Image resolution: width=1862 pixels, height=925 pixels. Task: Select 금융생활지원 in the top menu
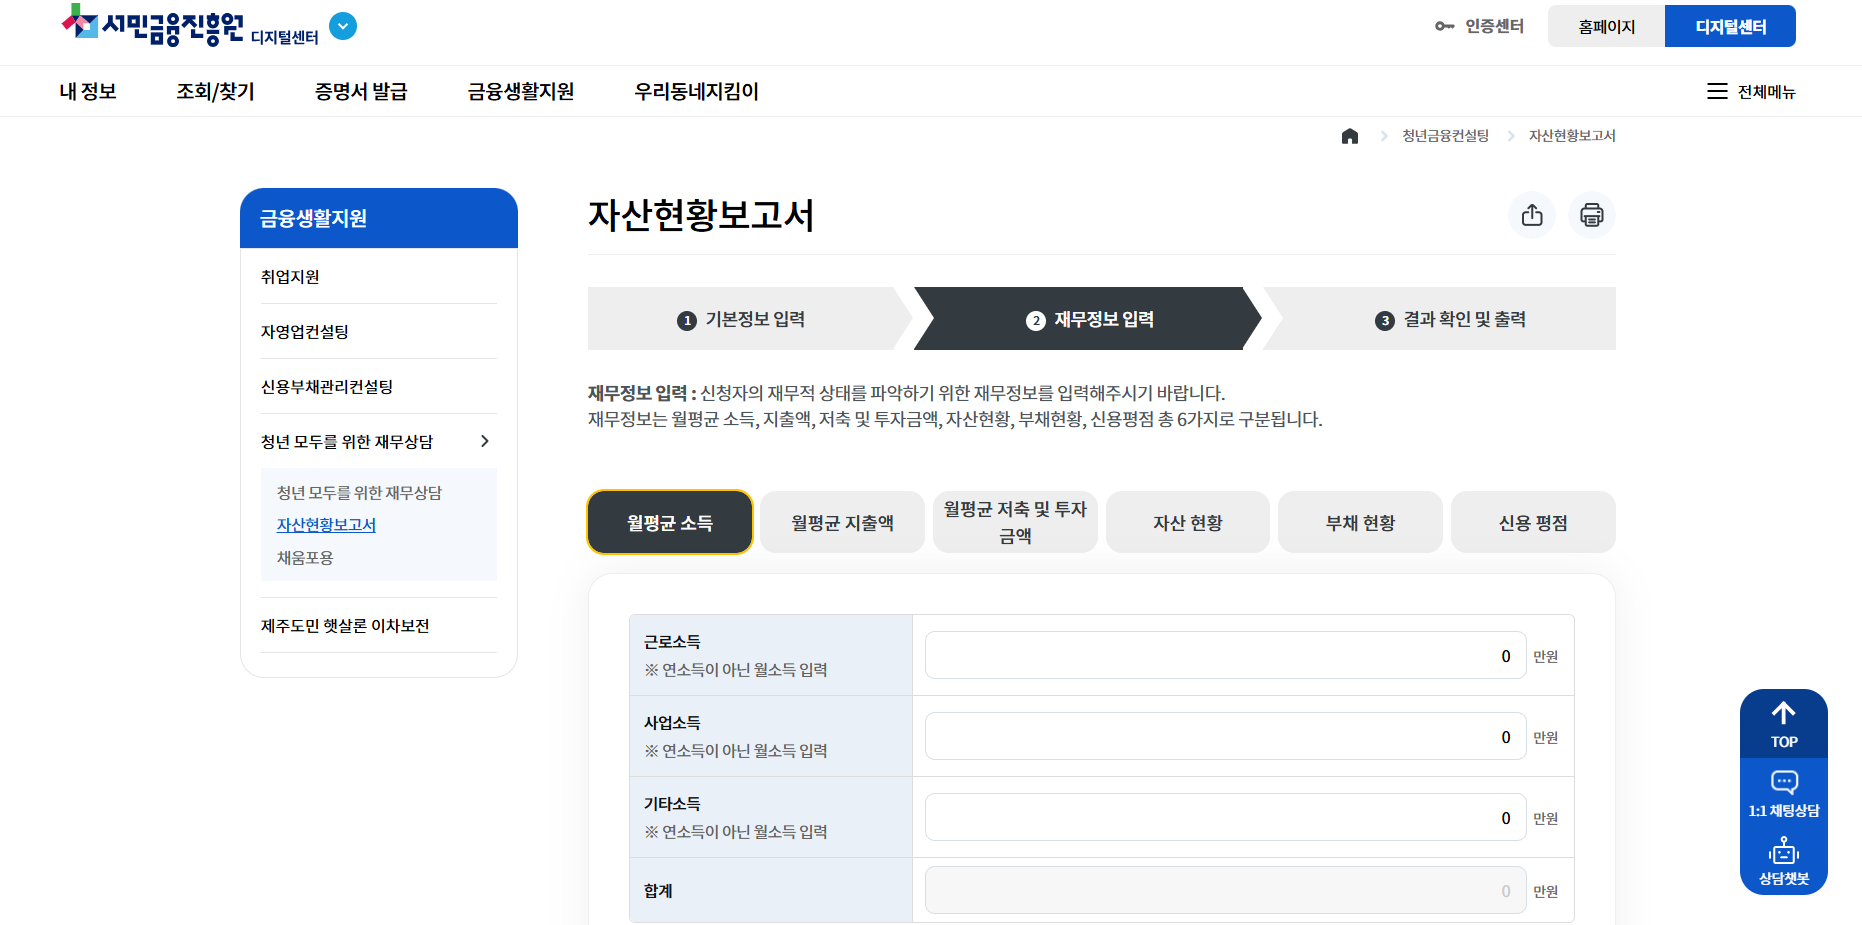pos(520,91)
